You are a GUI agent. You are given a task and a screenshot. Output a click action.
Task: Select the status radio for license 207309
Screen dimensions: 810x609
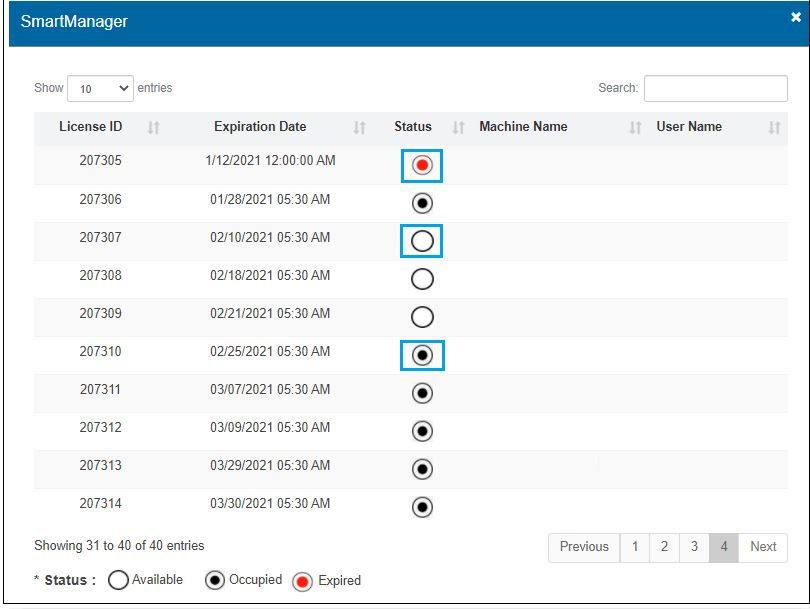click(x=422, y=317)
